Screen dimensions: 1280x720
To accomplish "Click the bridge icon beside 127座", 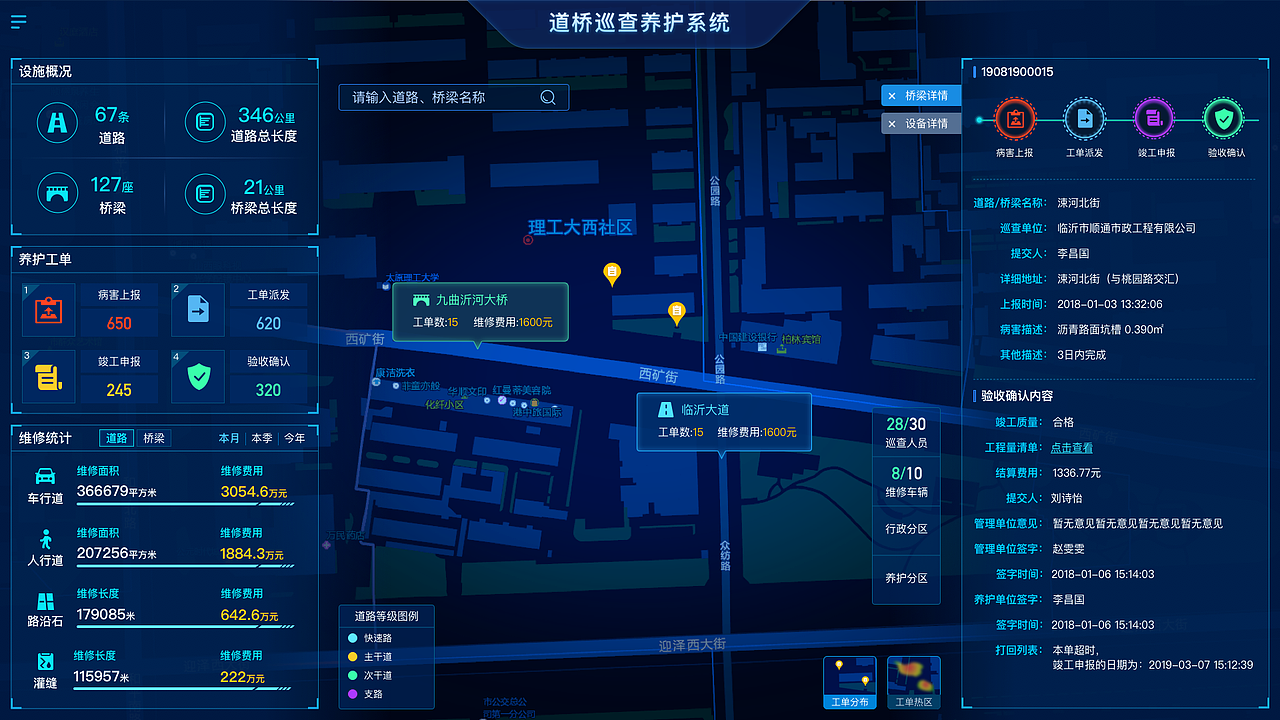I will [x=57, y=193].
